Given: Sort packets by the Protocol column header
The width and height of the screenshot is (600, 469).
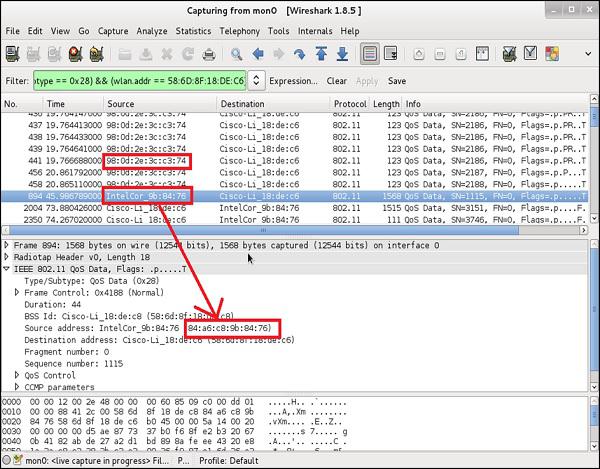Looking at the screenshot, I should click(x=350, y=104).
